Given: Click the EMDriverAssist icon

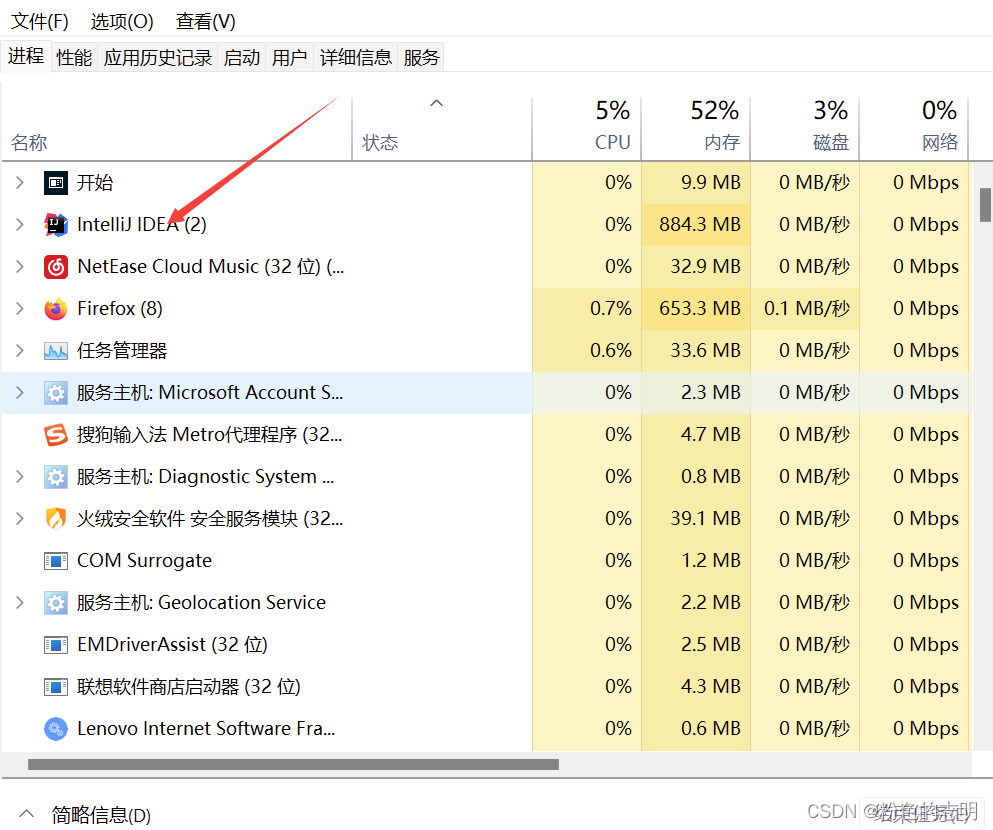Looking at the screenshot, I should [x=56, y=645].
